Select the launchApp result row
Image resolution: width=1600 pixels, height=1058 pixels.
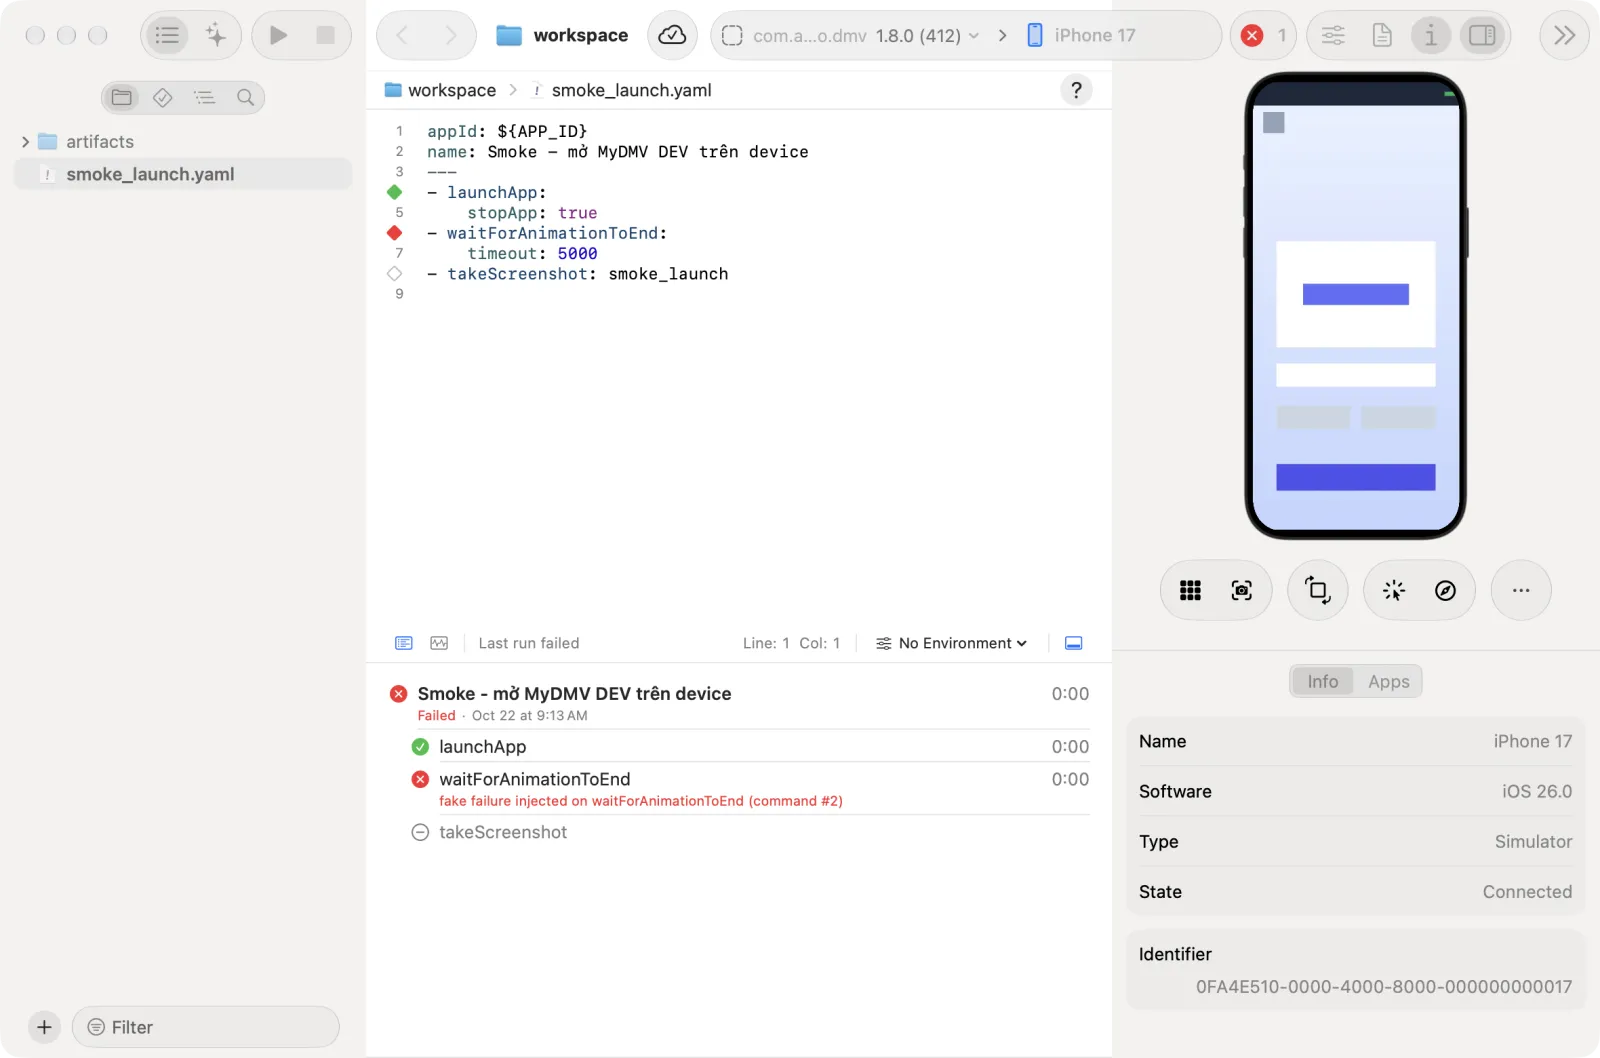750,746
